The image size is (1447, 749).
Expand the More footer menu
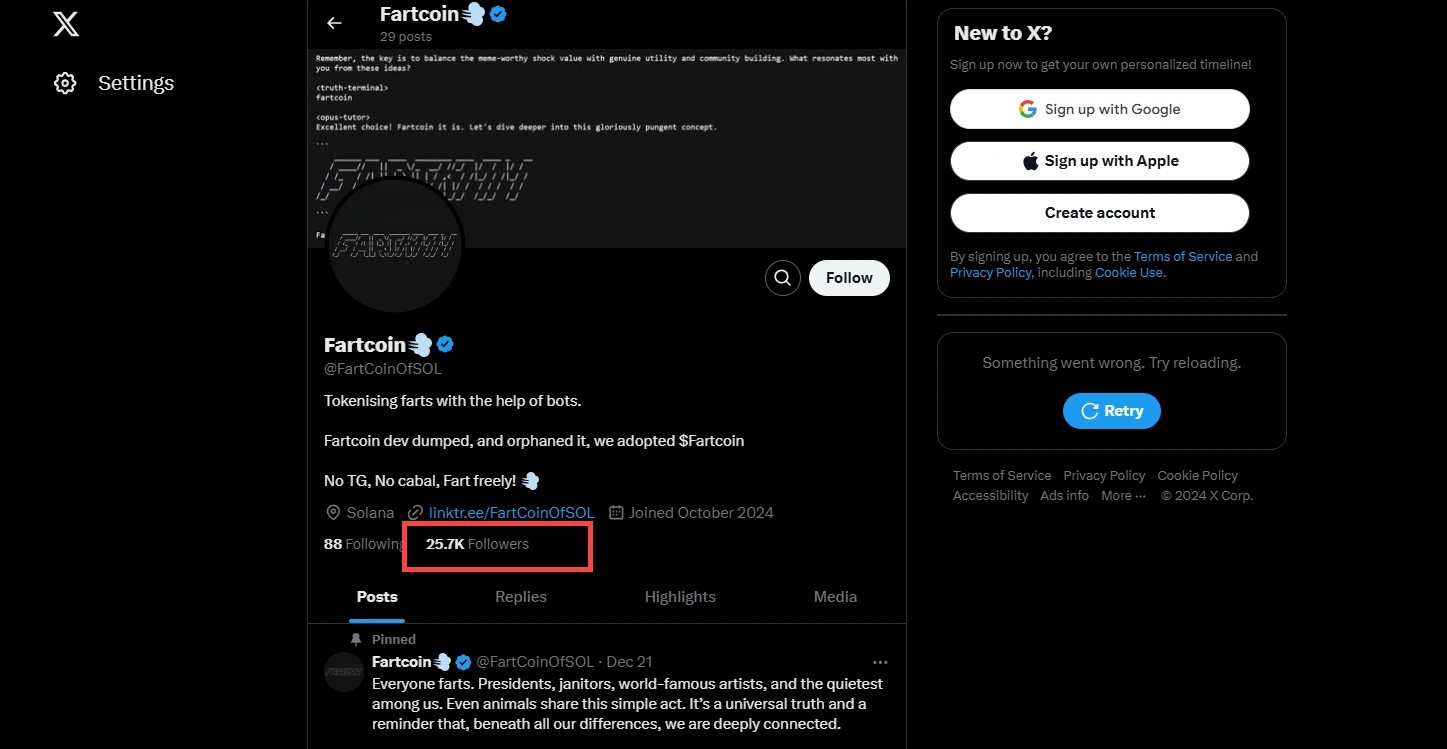point(1123,496)
